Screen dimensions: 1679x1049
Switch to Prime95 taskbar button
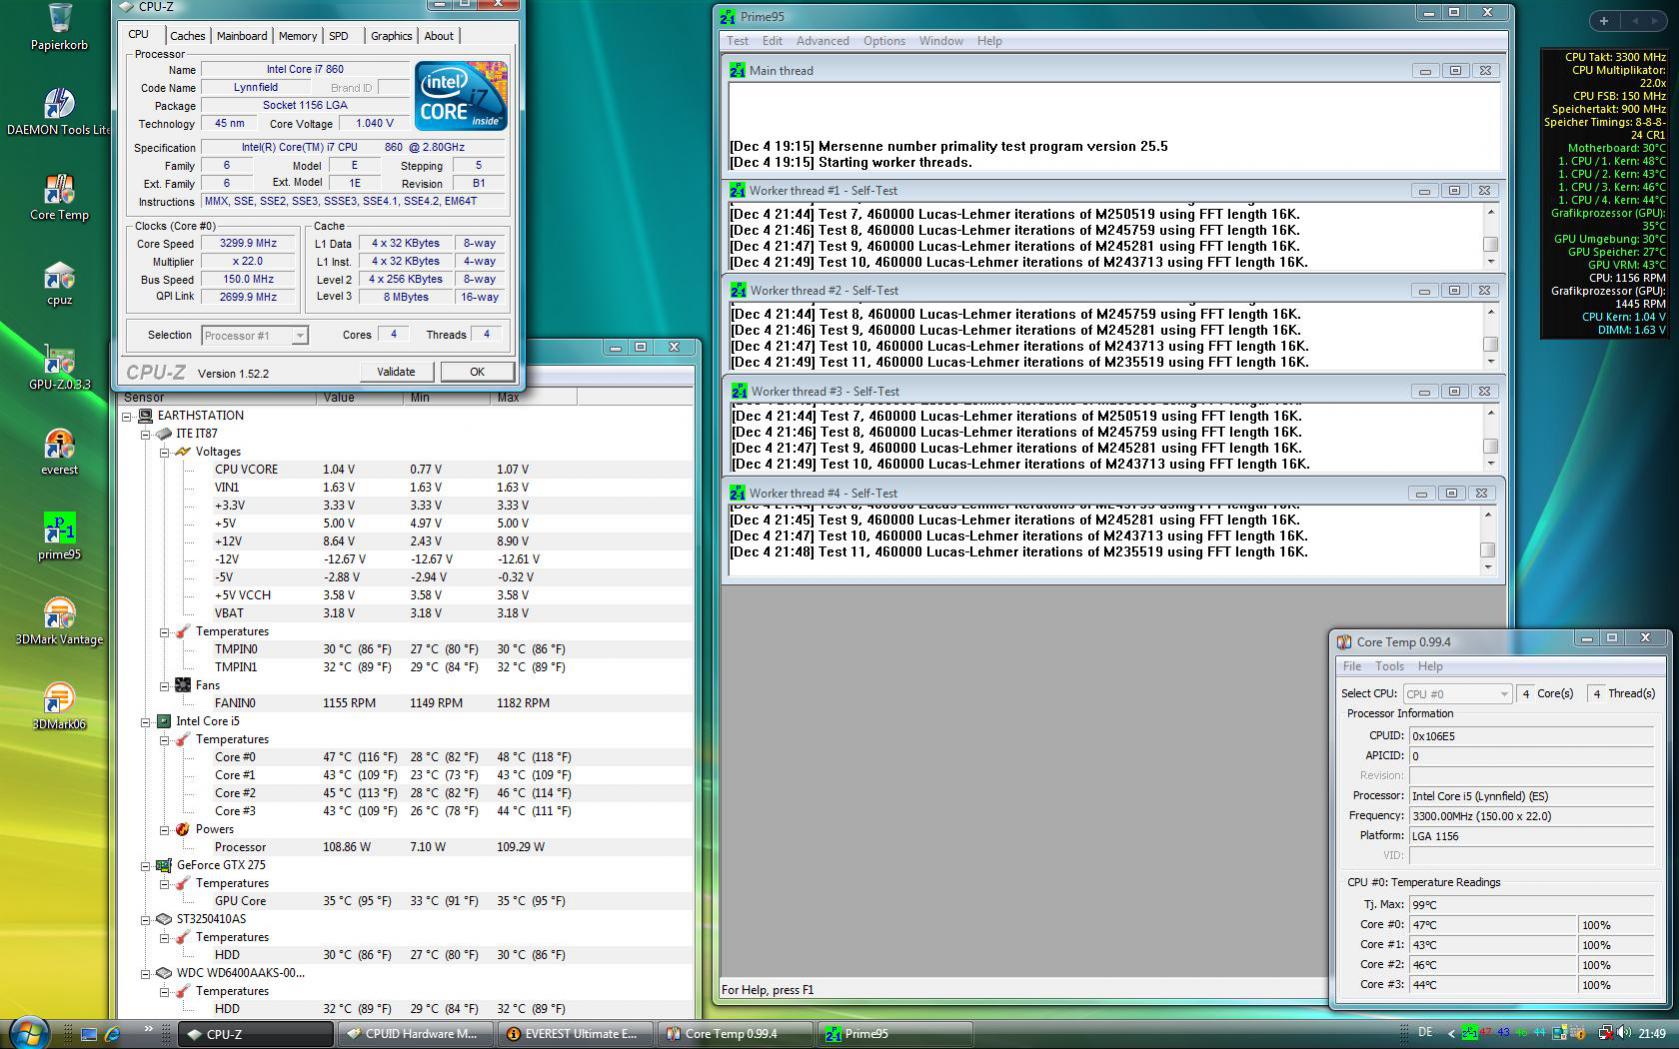coord(895,1034)
